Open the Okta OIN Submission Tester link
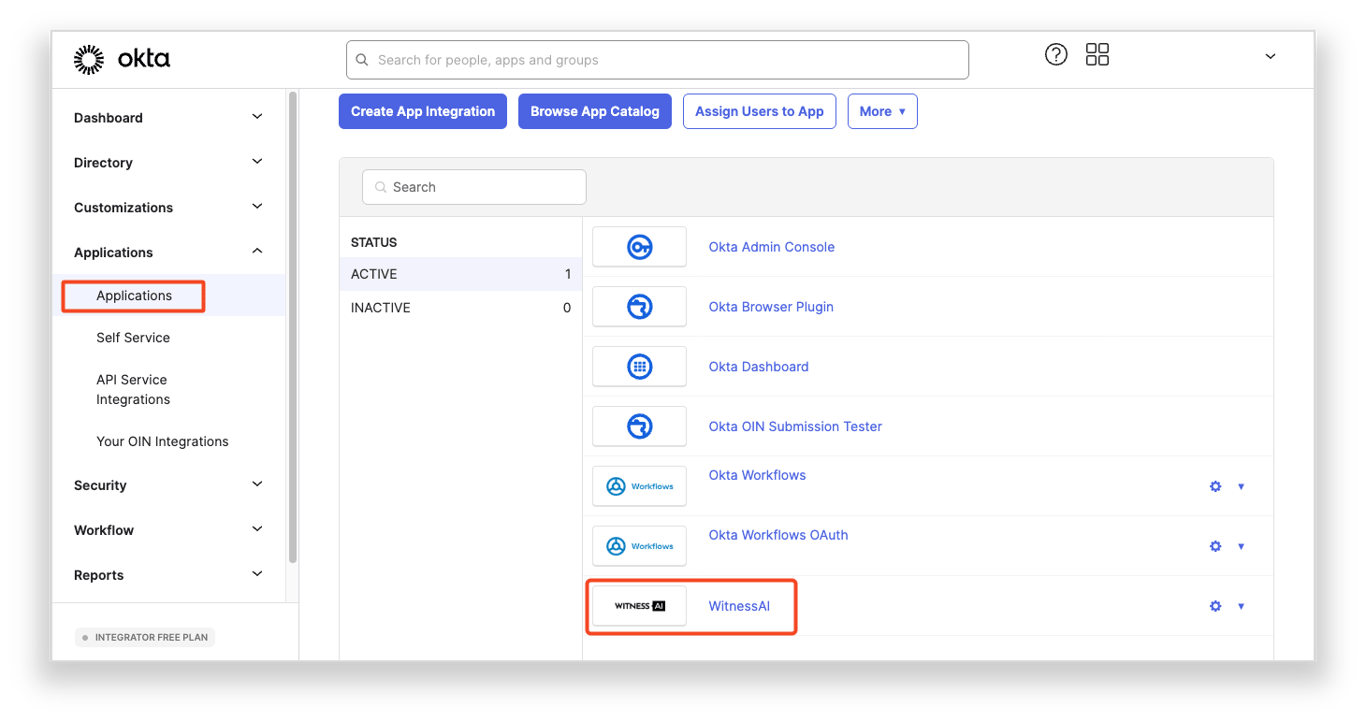1366x722 pixels. click(x=795, y=427)
